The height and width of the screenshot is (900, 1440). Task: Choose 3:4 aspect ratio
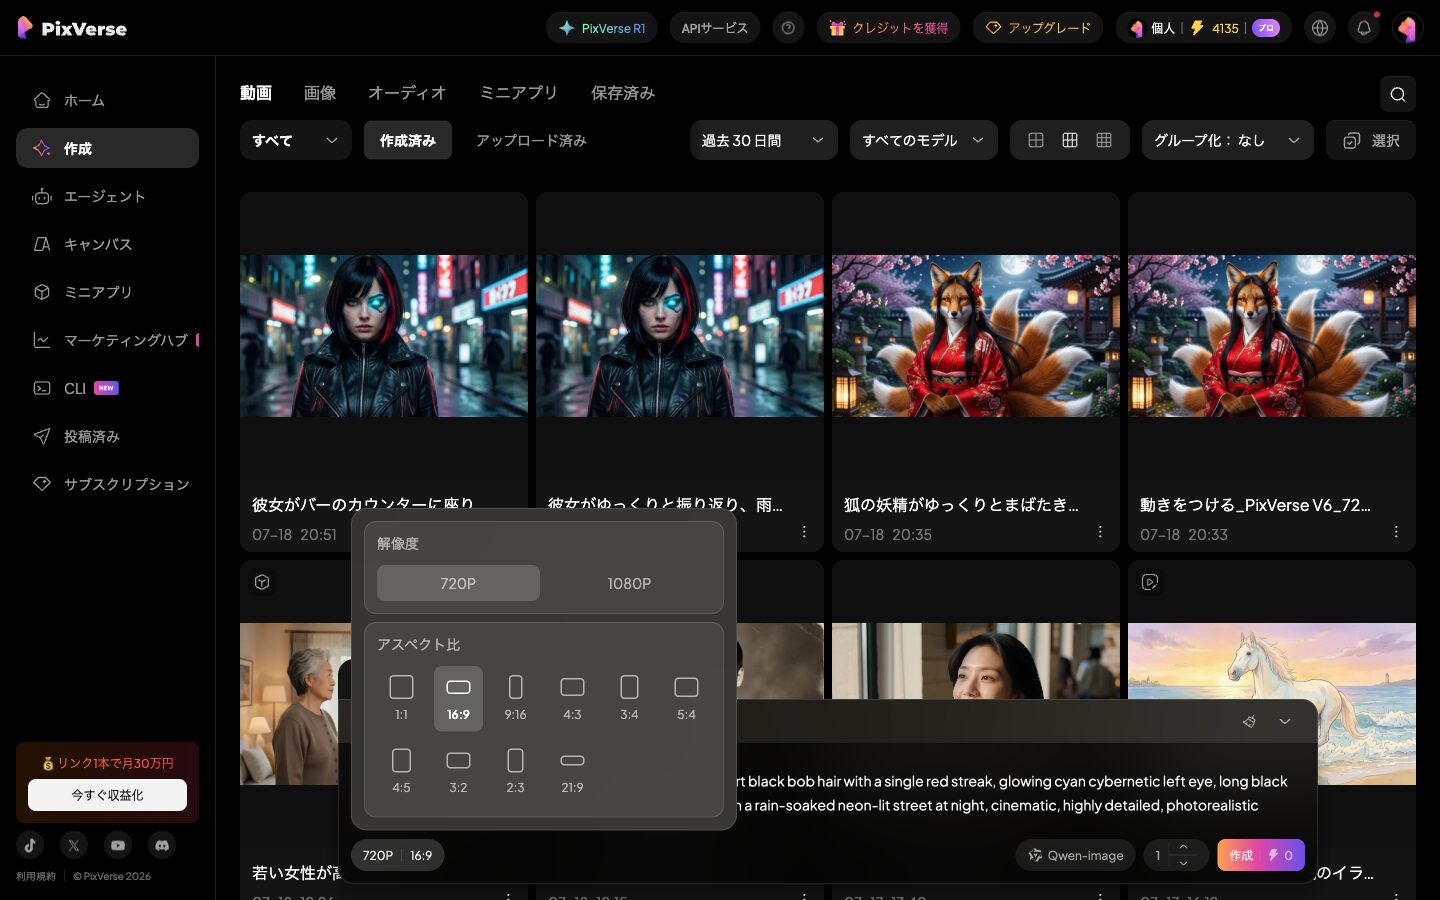click(629, 698)
